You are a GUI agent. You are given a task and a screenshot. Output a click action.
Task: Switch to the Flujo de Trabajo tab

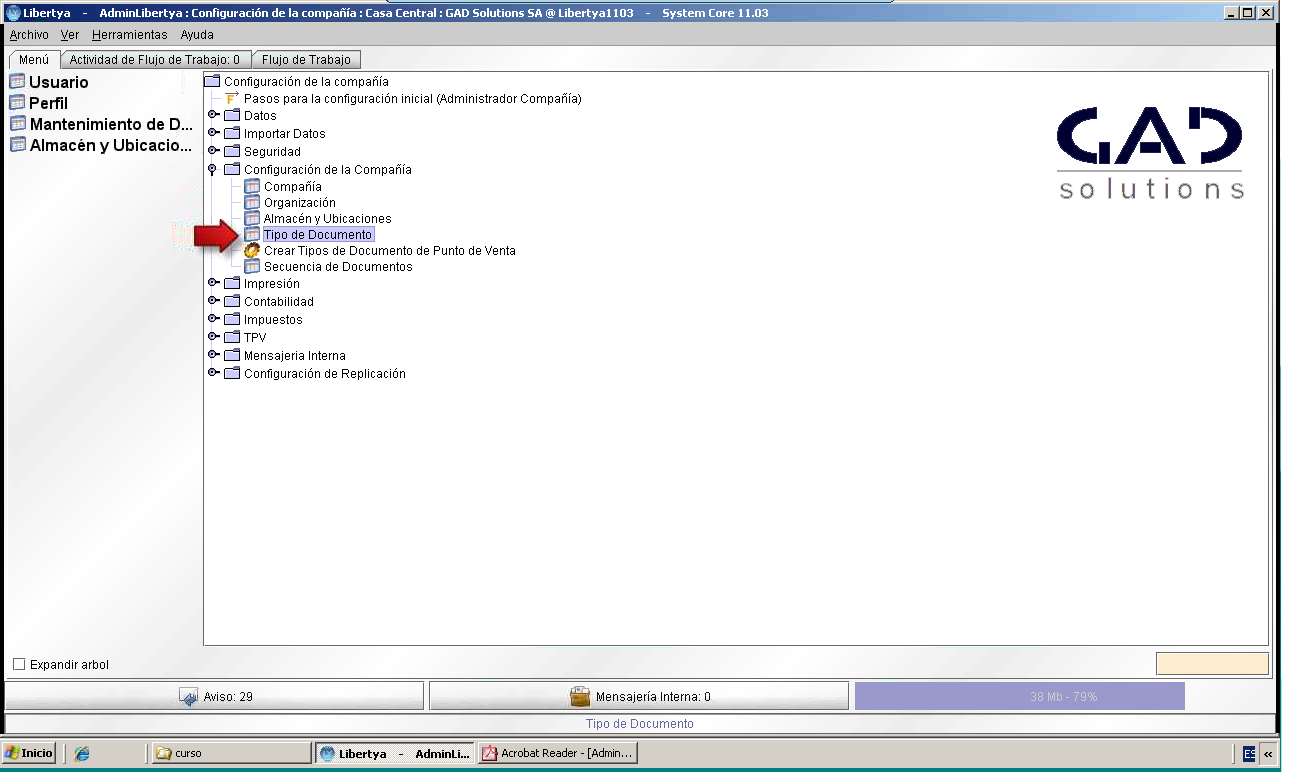pyautogui.click(x=306, y=60)
